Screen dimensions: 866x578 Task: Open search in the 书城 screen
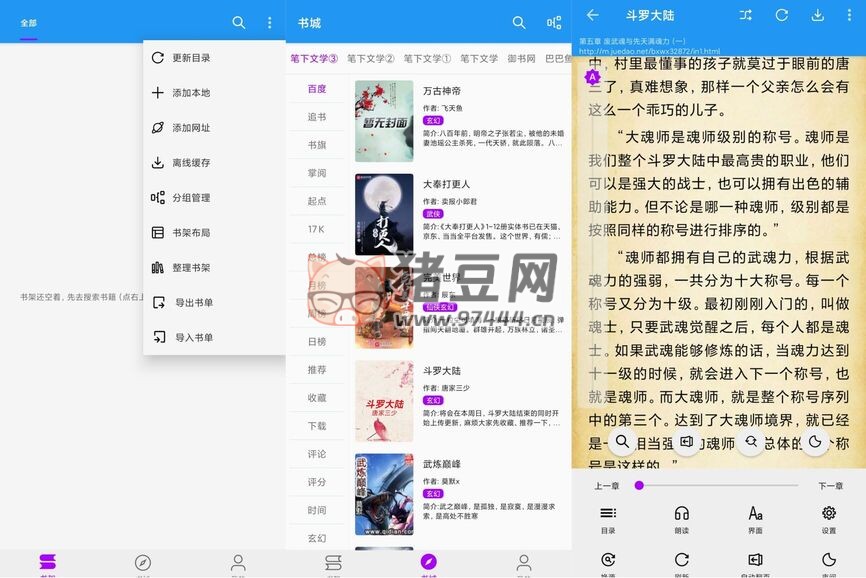click(519, 23)
